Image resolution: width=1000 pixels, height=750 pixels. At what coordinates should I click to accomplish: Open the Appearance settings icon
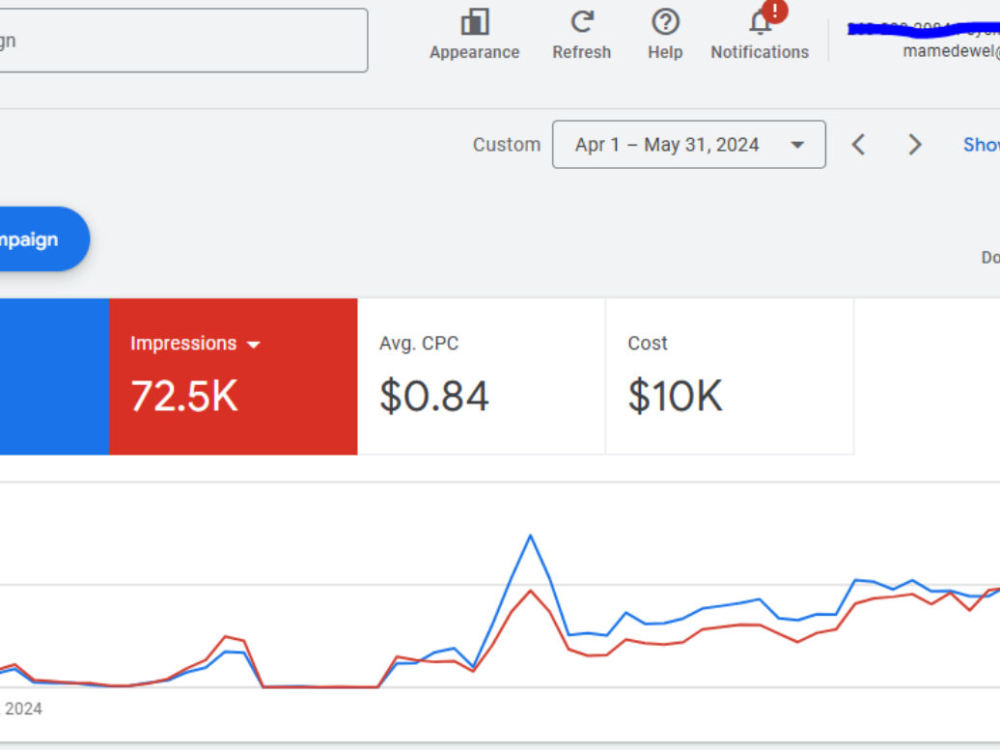click(474, 23)
